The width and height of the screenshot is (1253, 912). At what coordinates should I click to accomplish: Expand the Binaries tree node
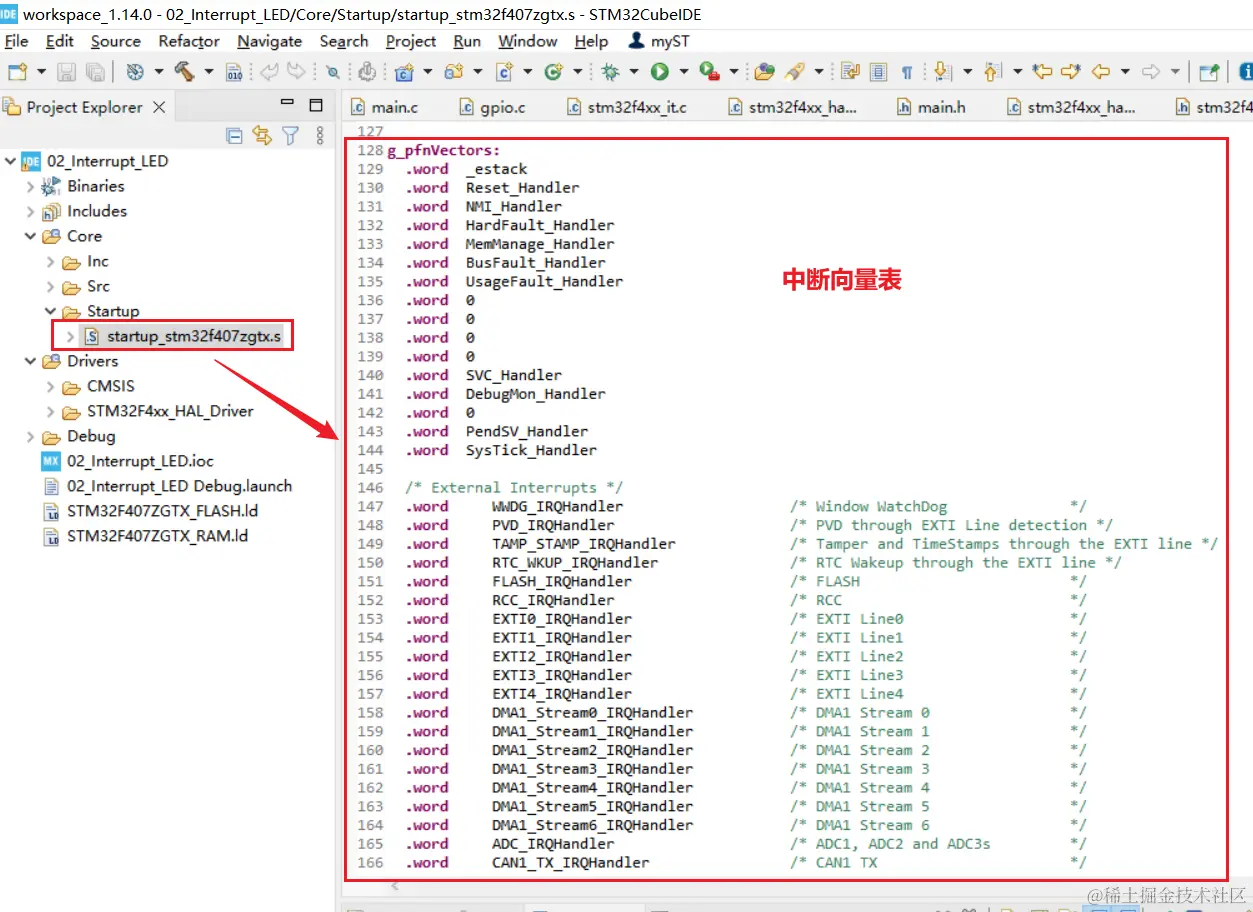[x=30, y=186]
